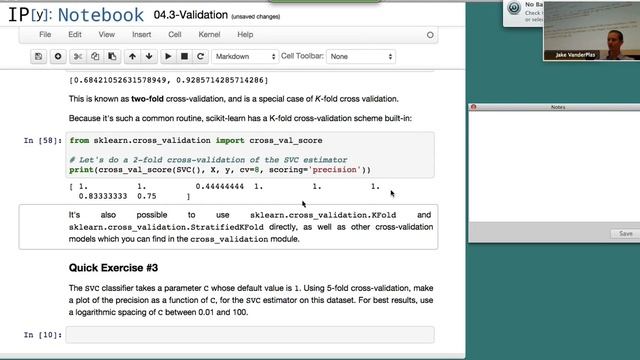The image size is (640, 360).
Task: Click the empty In [10] code cell
Action: [x=250, y=335]
